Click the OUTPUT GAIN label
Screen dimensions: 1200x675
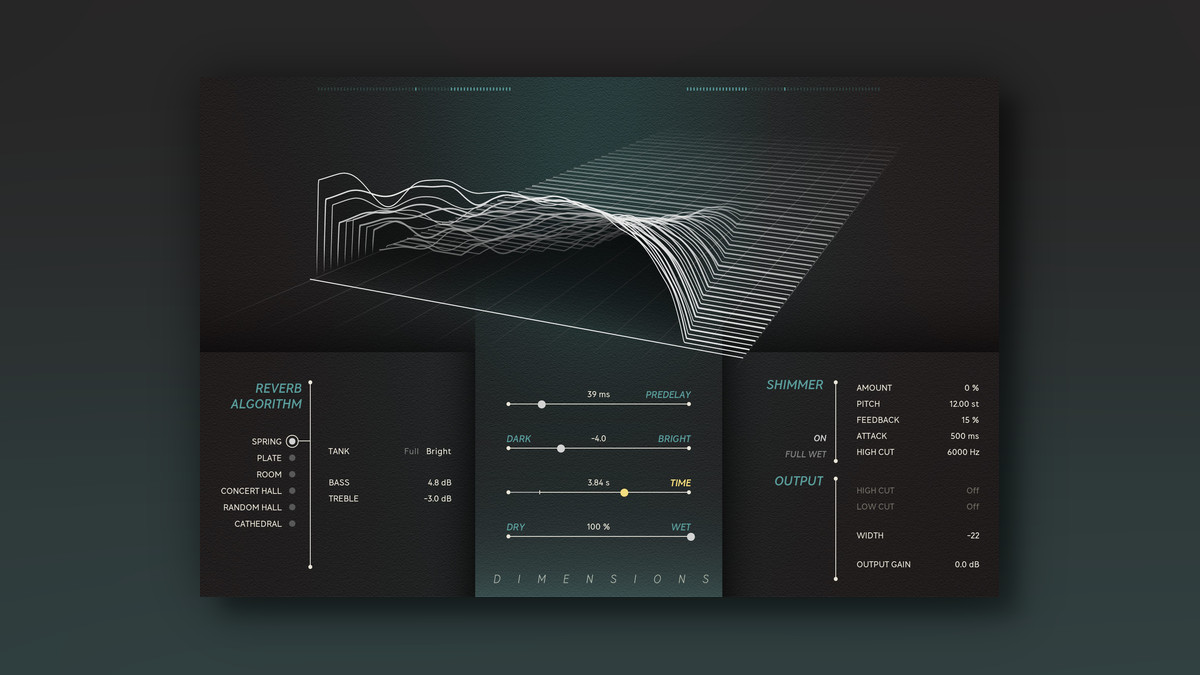point(884,564)
